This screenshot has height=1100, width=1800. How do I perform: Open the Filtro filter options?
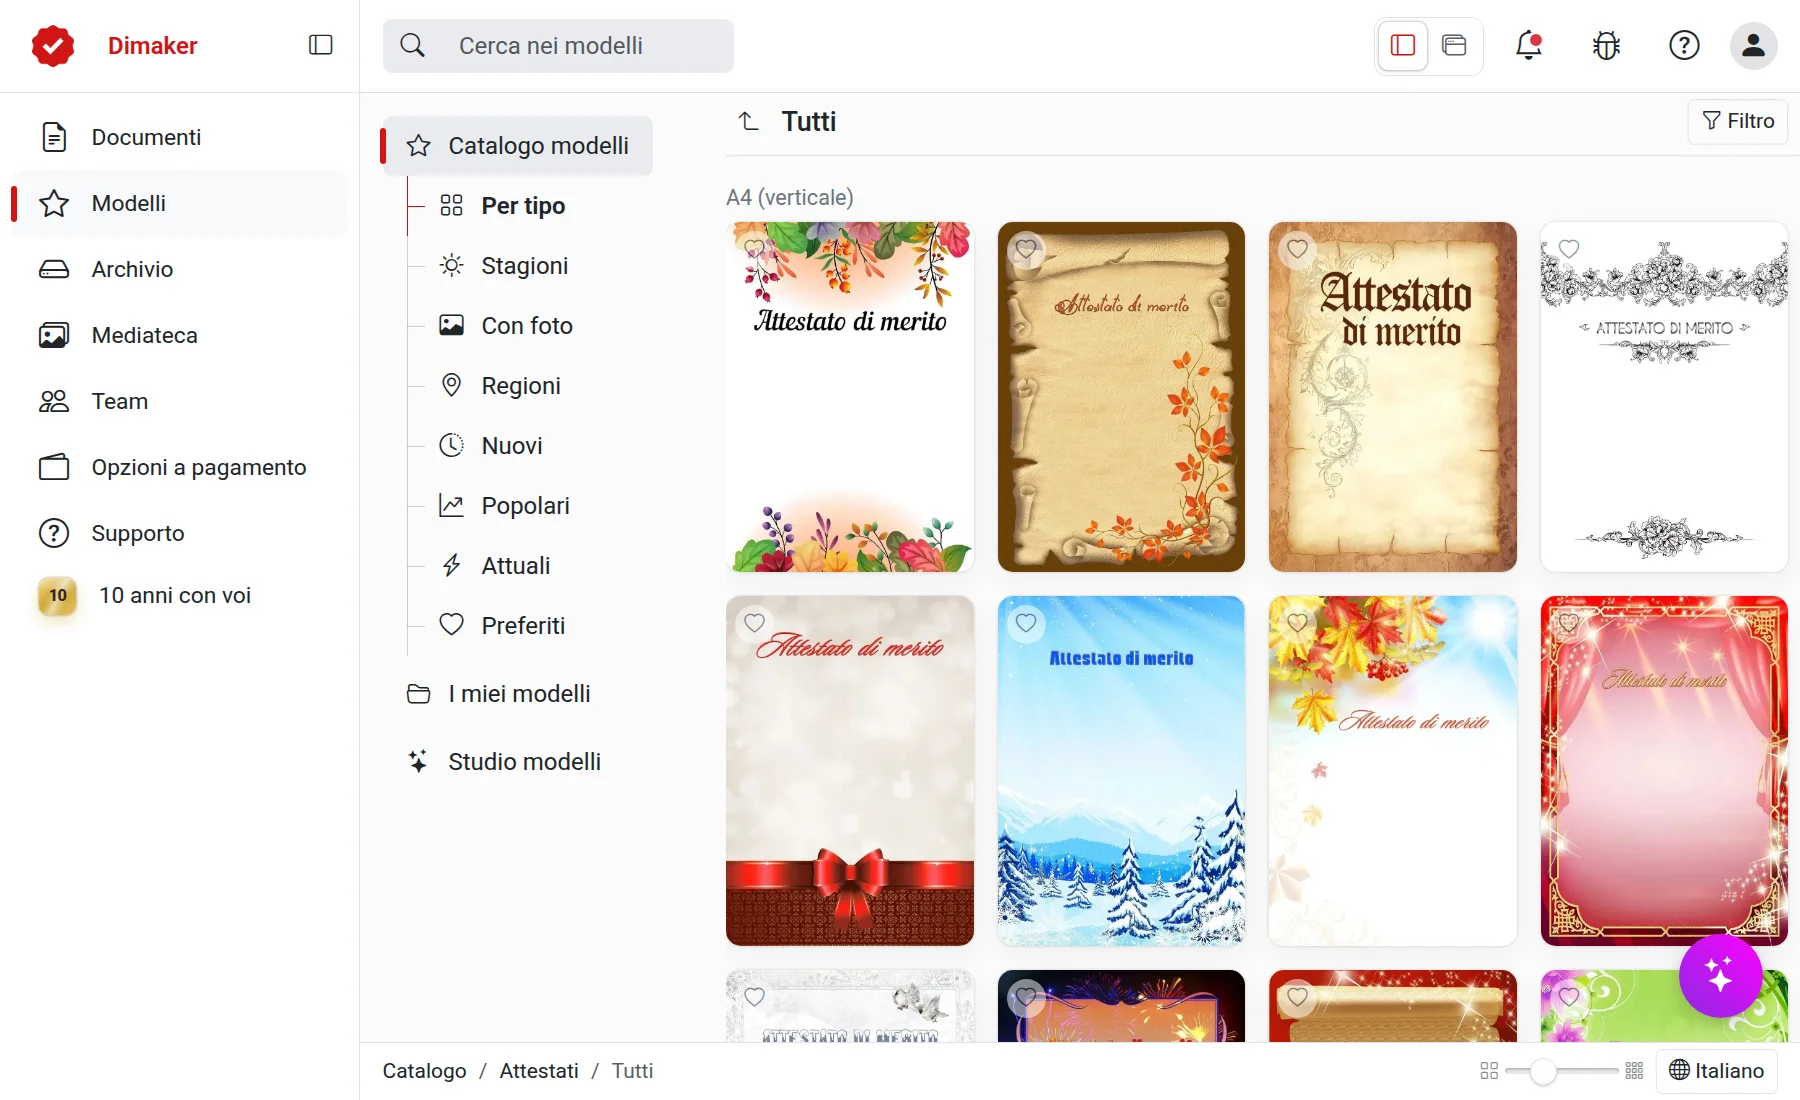coord(1738,121)
